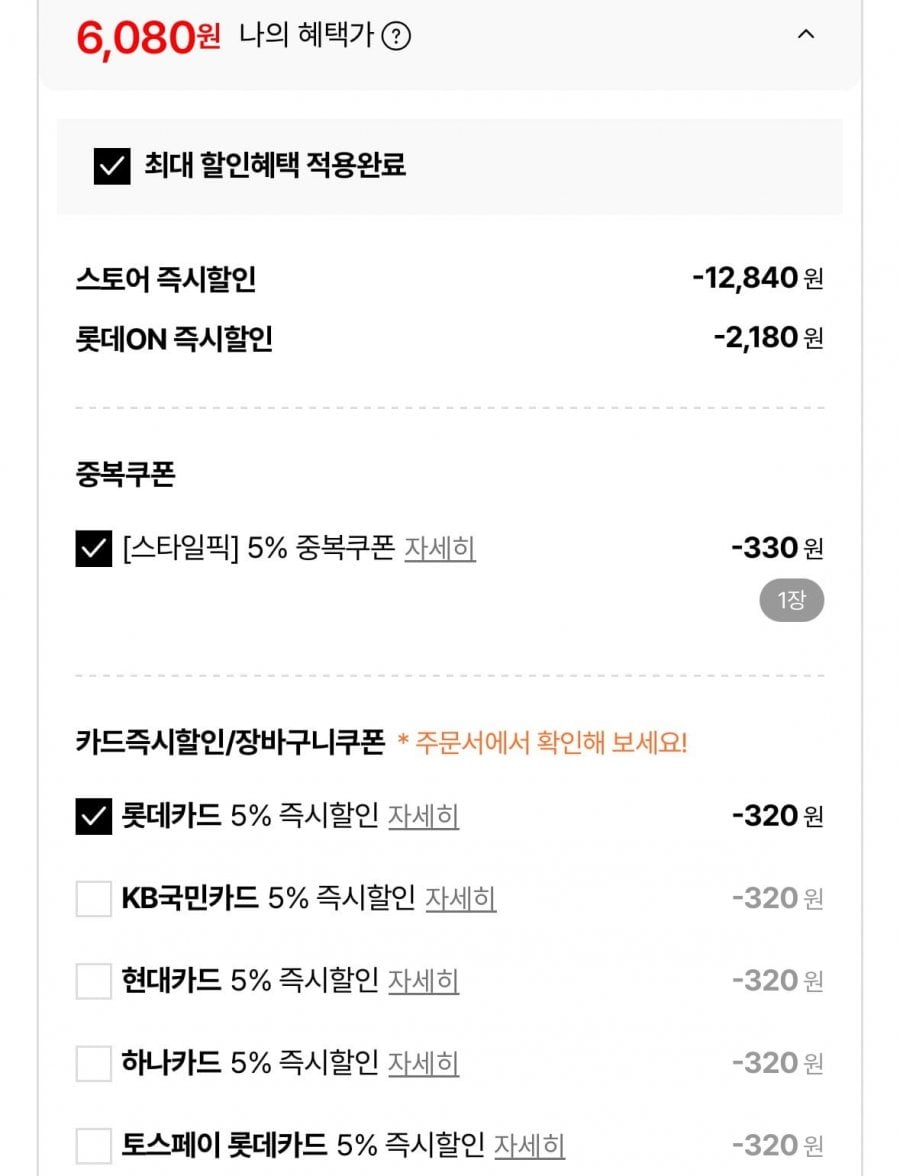Uncheck 롯데카드 5% 즉시할인 checkbox
The image size is (900, 1176).
[94, 817]
